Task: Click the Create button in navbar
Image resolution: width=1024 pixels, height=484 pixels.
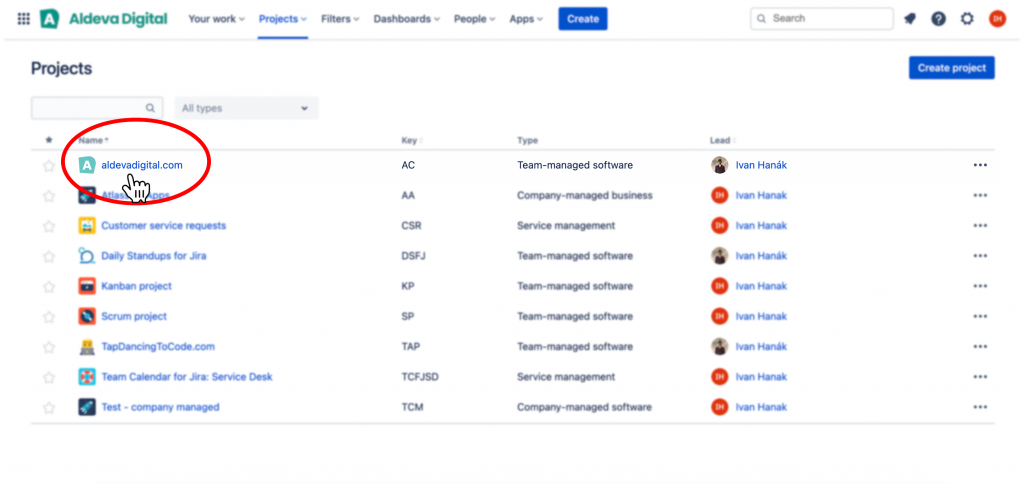Action: 583,19
